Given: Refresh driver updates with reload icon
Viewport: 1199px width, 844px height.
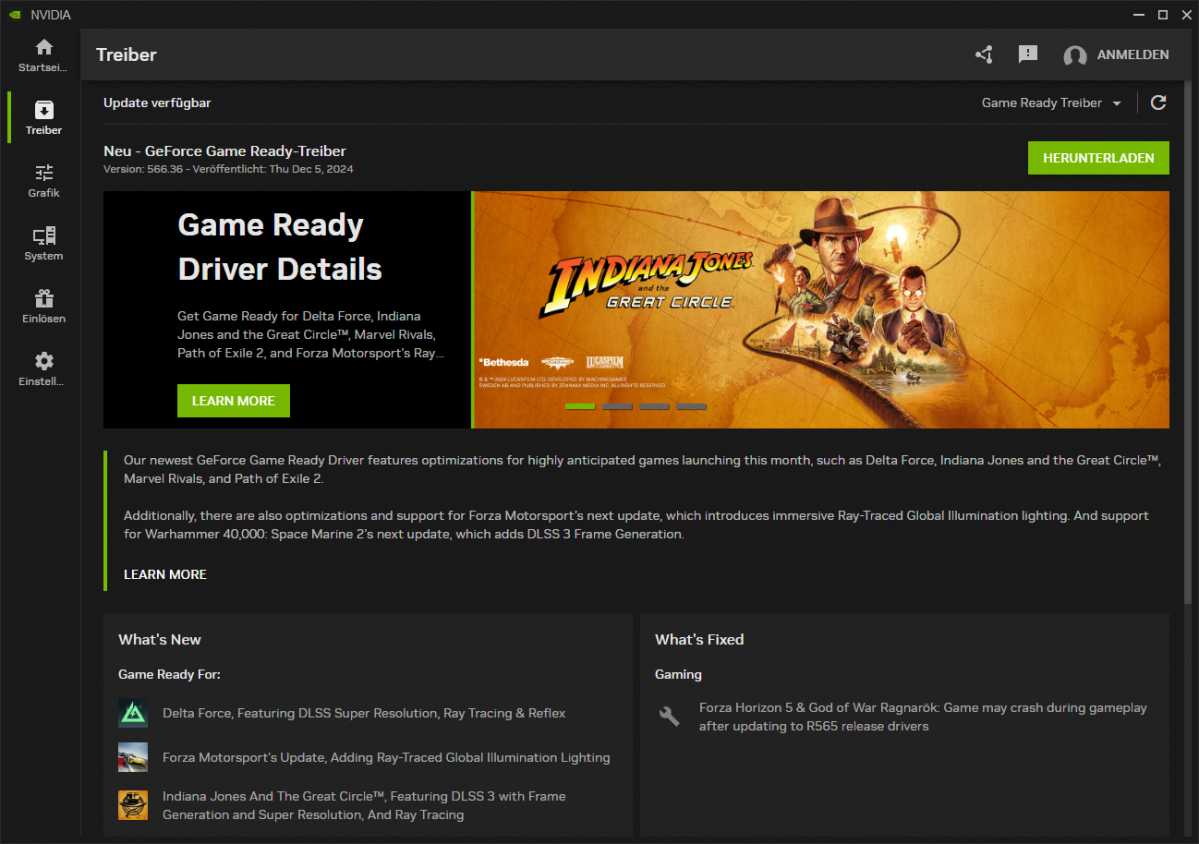Looking at the screenshot, I should pos(1158,102).
